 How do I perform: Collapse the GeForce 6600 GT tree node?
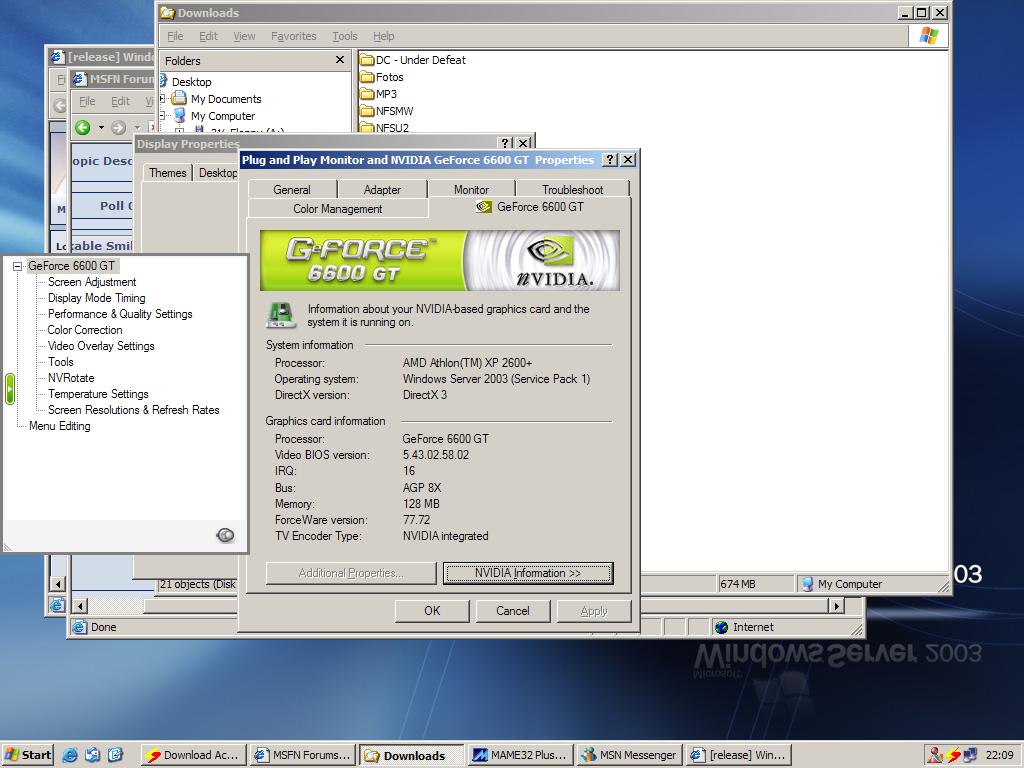18,266
